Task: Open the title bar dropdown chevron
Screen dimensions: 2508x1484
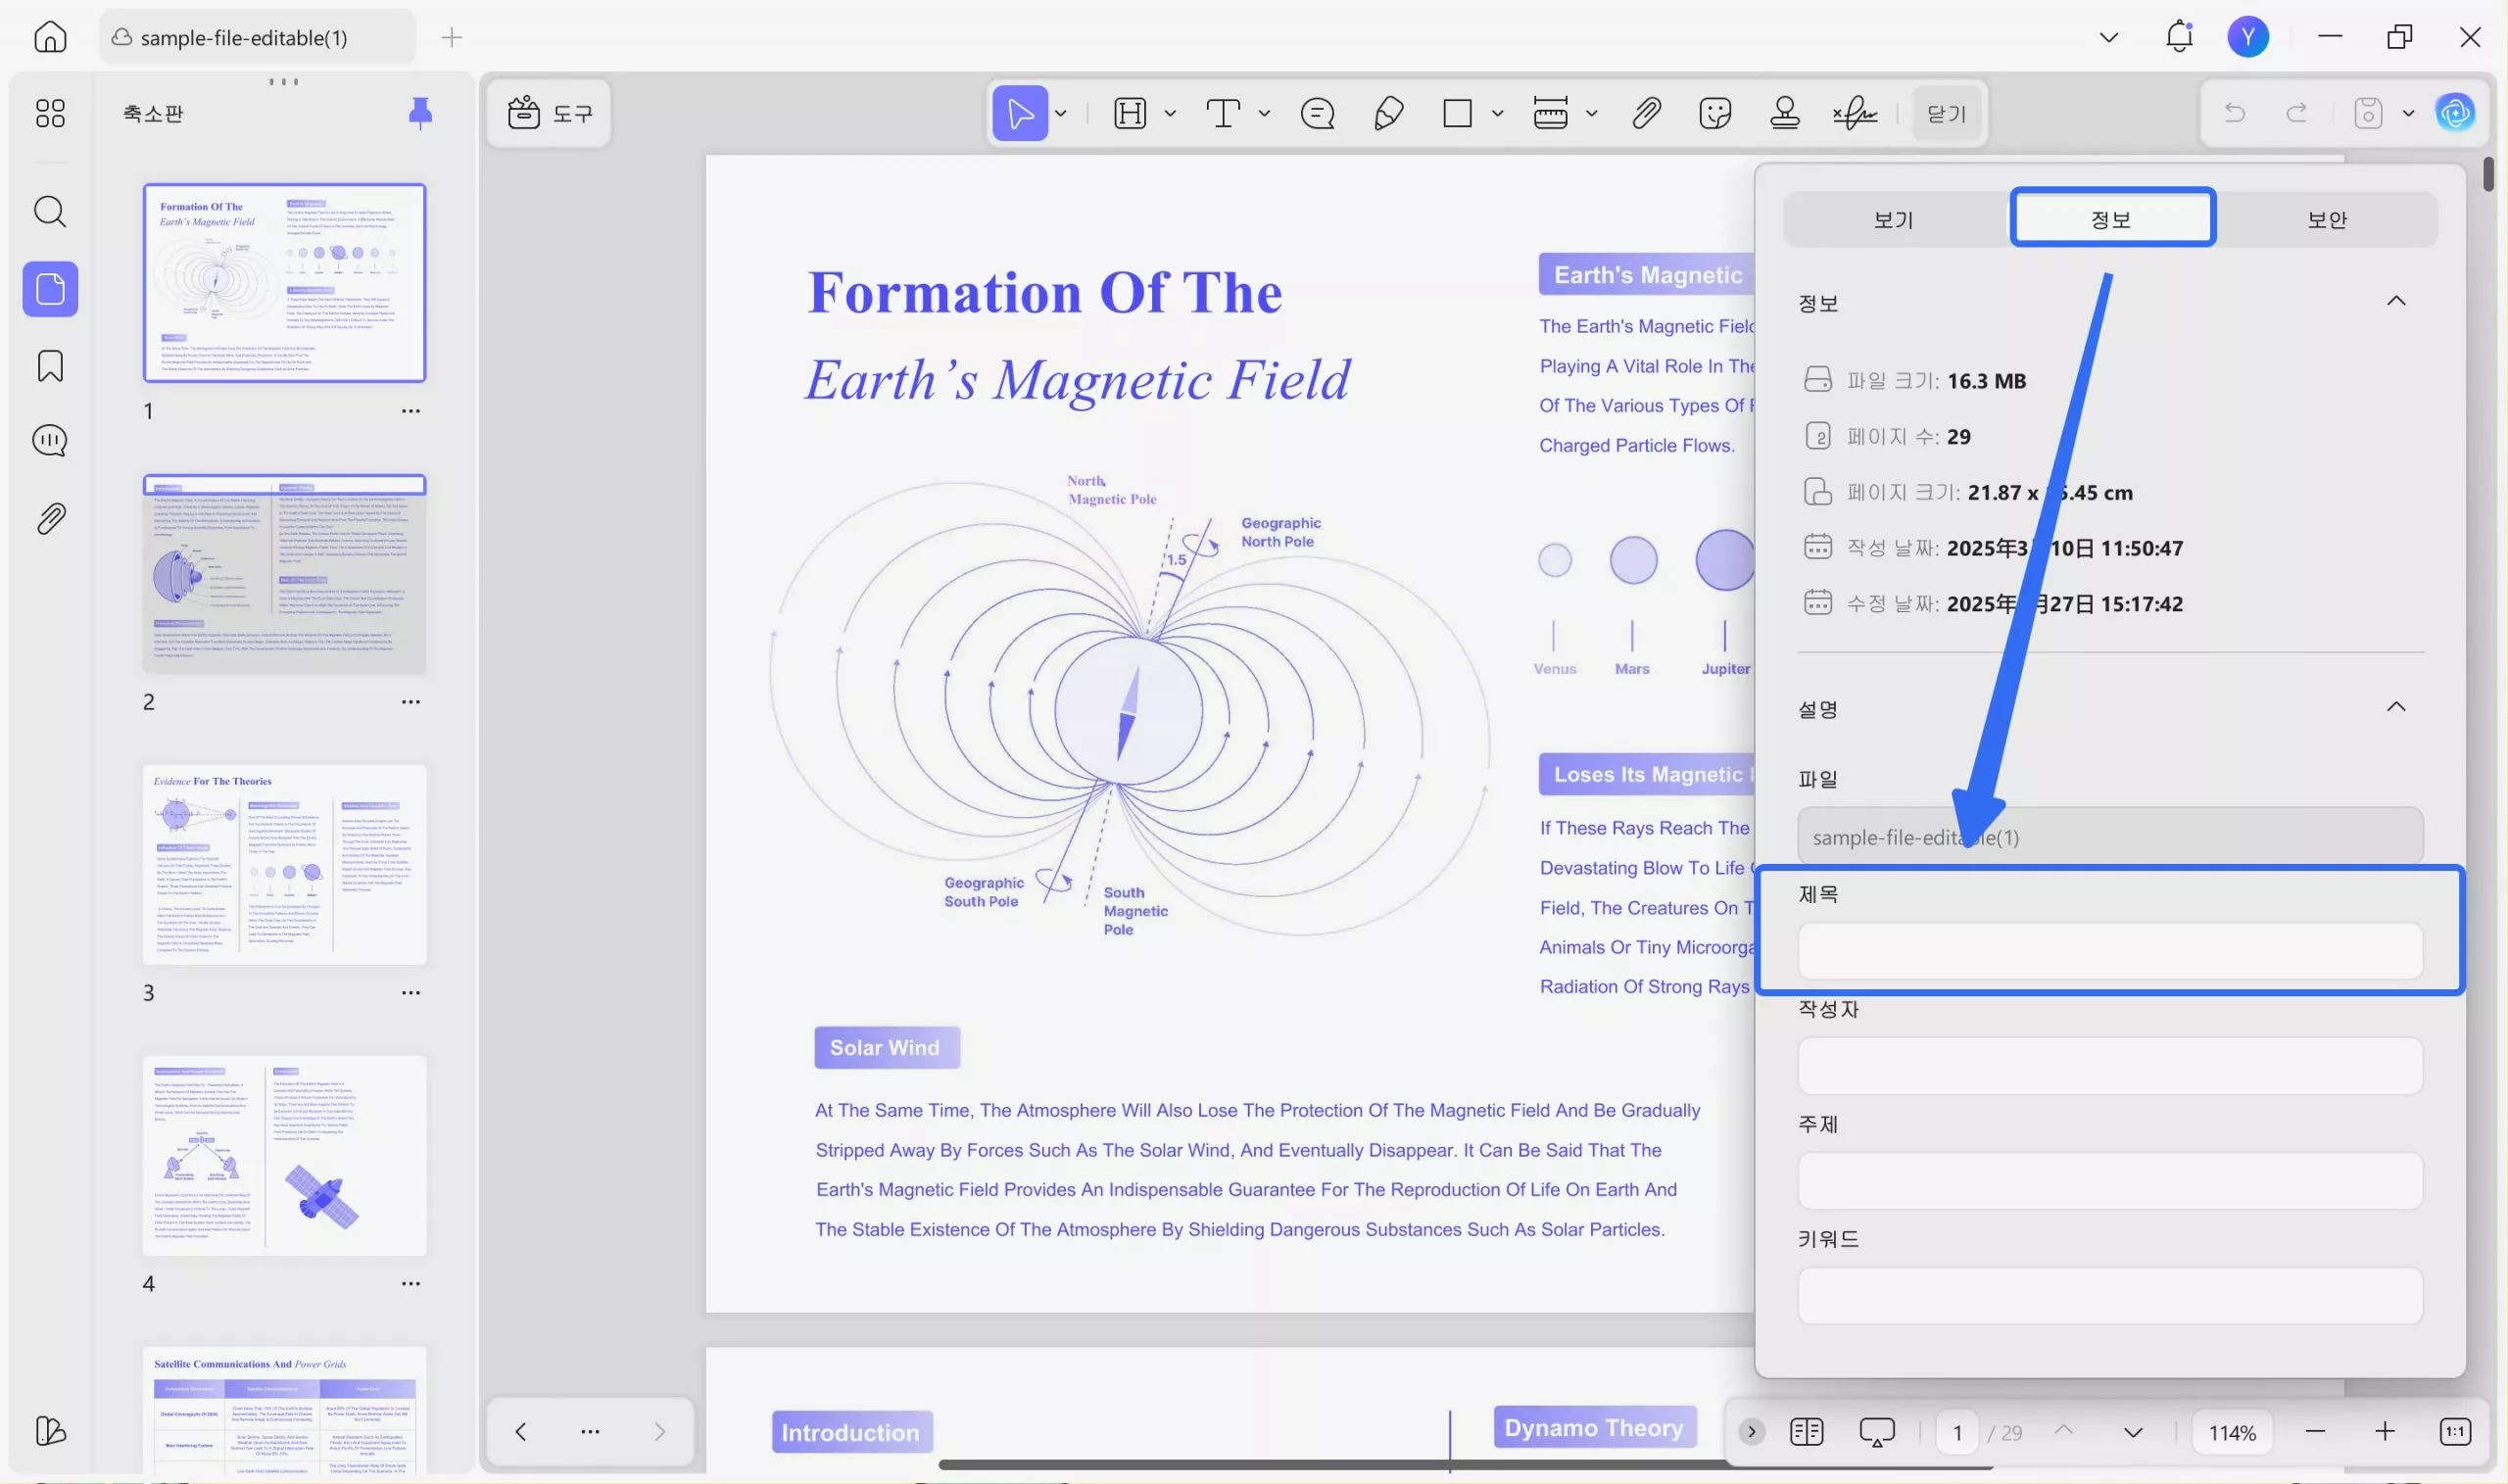Action: (2109, 37)
